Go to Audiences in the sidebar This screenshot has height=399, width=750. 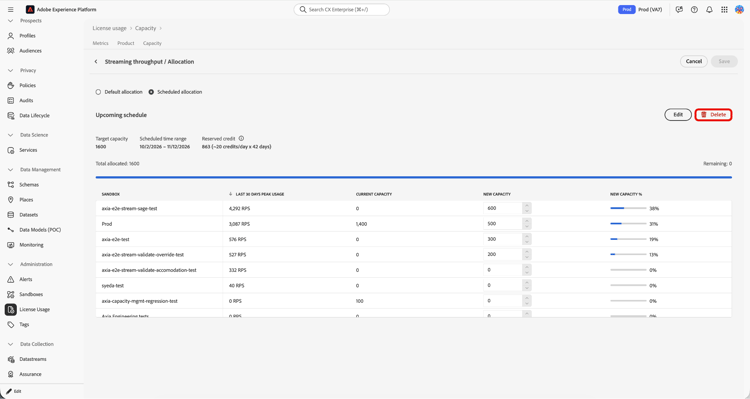[30, 51]
